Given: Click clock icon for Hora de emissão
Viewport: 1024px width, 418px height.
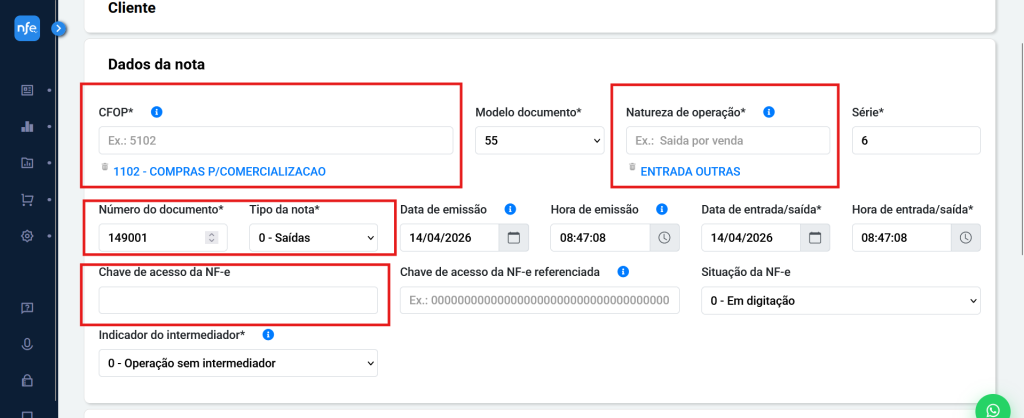Looking at the screenshot, I should [x=665, y=238].
